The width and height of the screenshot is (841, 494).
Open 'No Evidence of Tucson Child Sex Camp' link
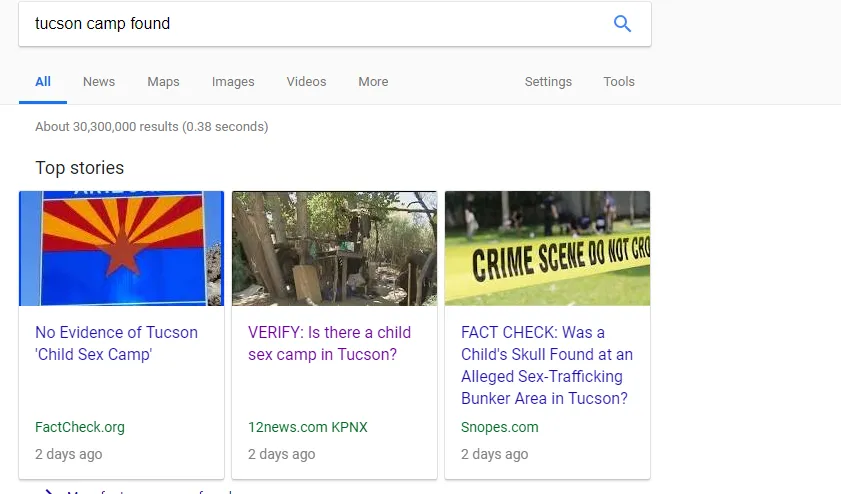coord(116,343)
